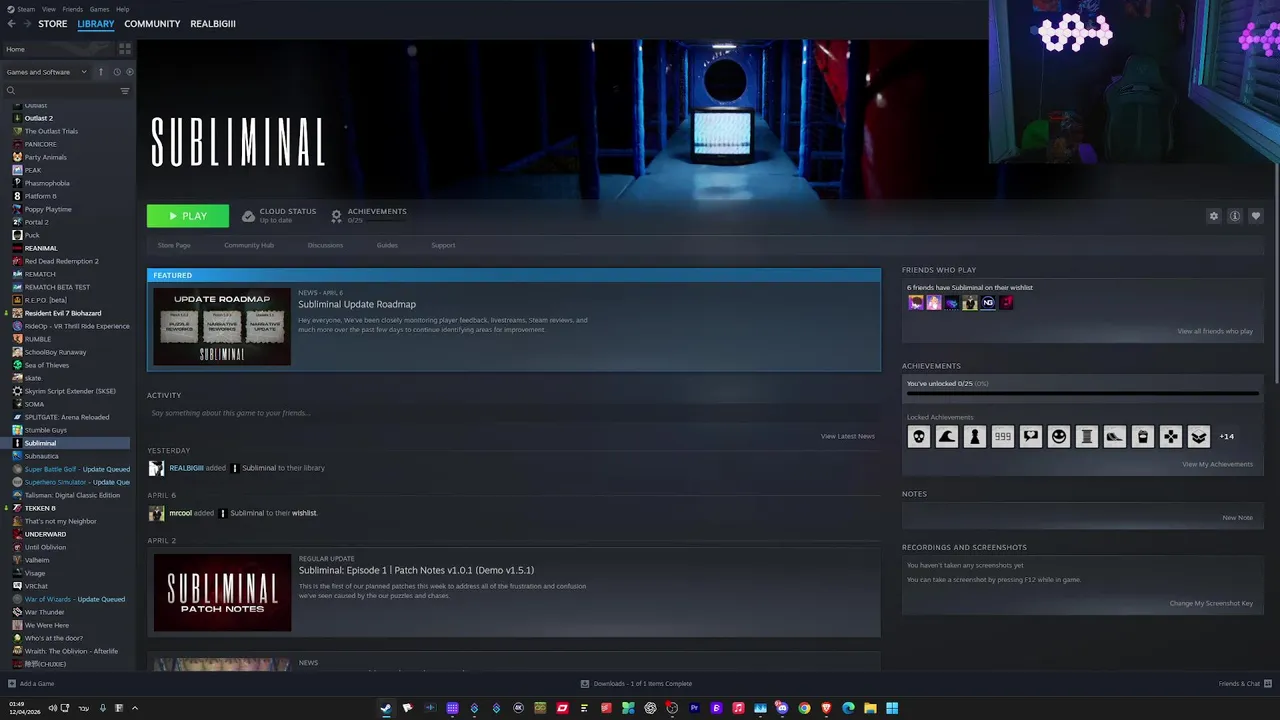The width and height of the screenshot is (1280, 720).
Task: Click Windows Start button
Action: tap(892, 708)
